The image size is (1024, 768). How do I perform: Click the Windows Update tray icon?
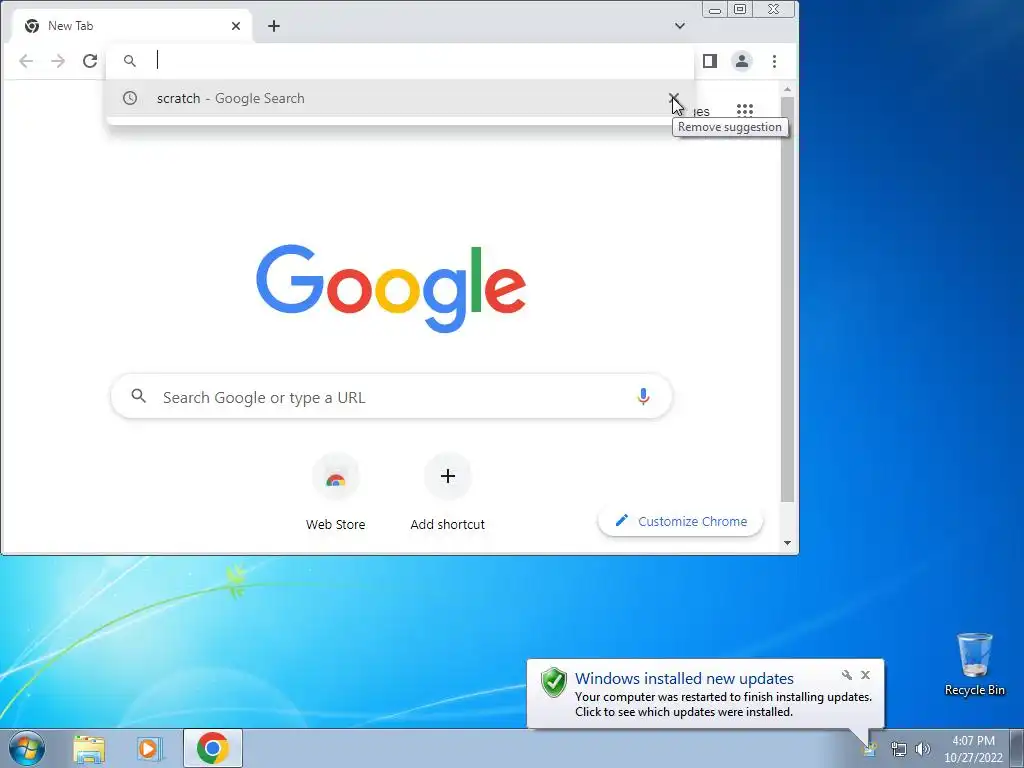coord(870,750)
